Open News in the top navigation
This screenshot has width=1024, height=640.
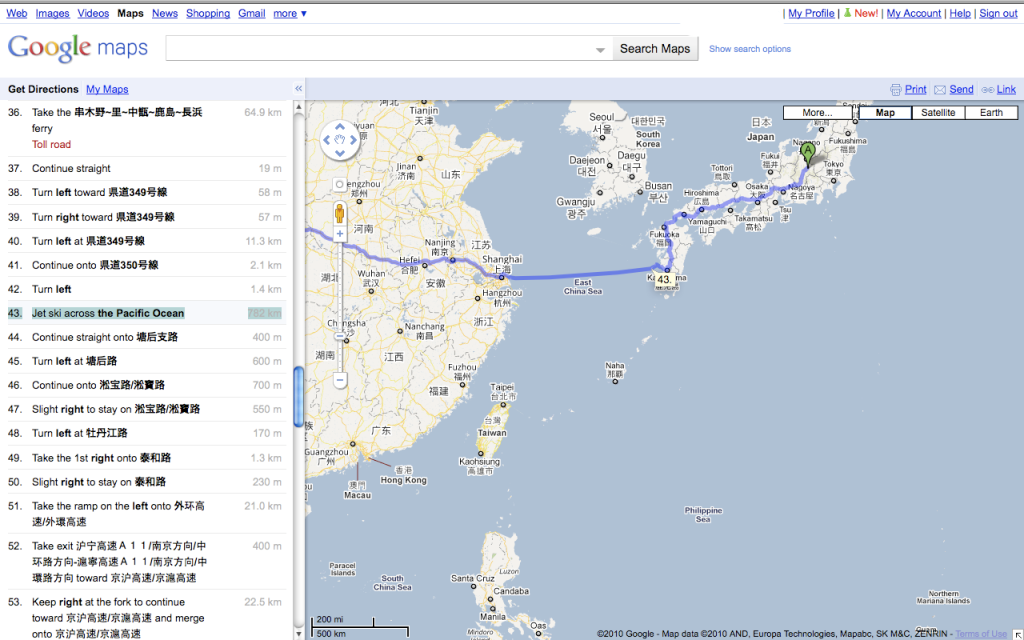click(165, 13)
